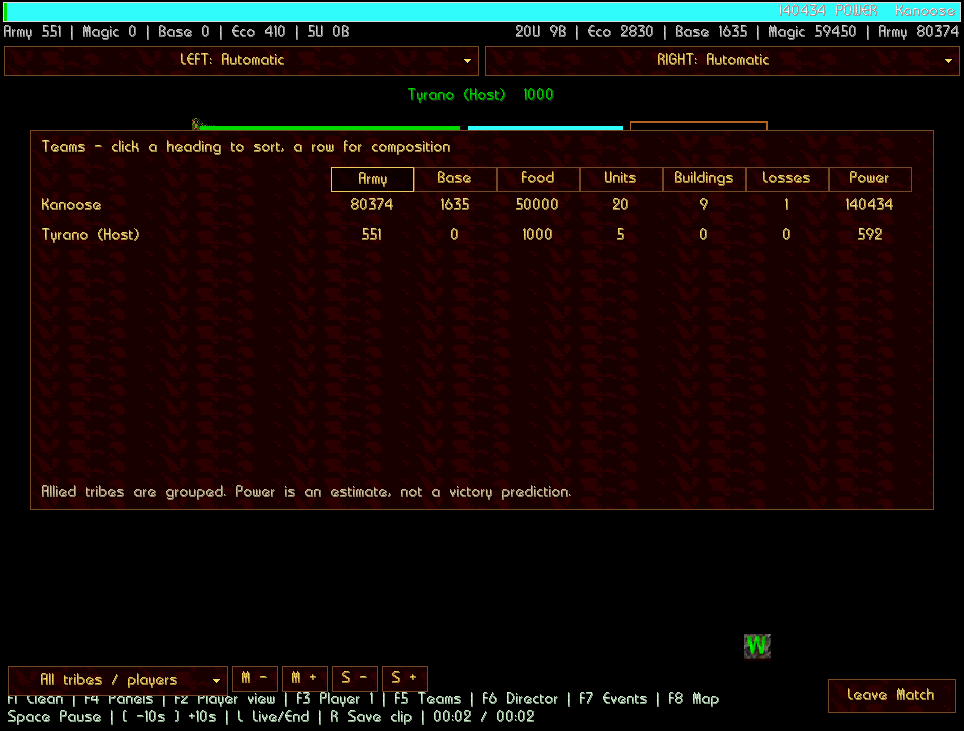Click Eco 410 in the left stats bar
This screenshot has height=731, width=964.
click(x=258, y=32)
